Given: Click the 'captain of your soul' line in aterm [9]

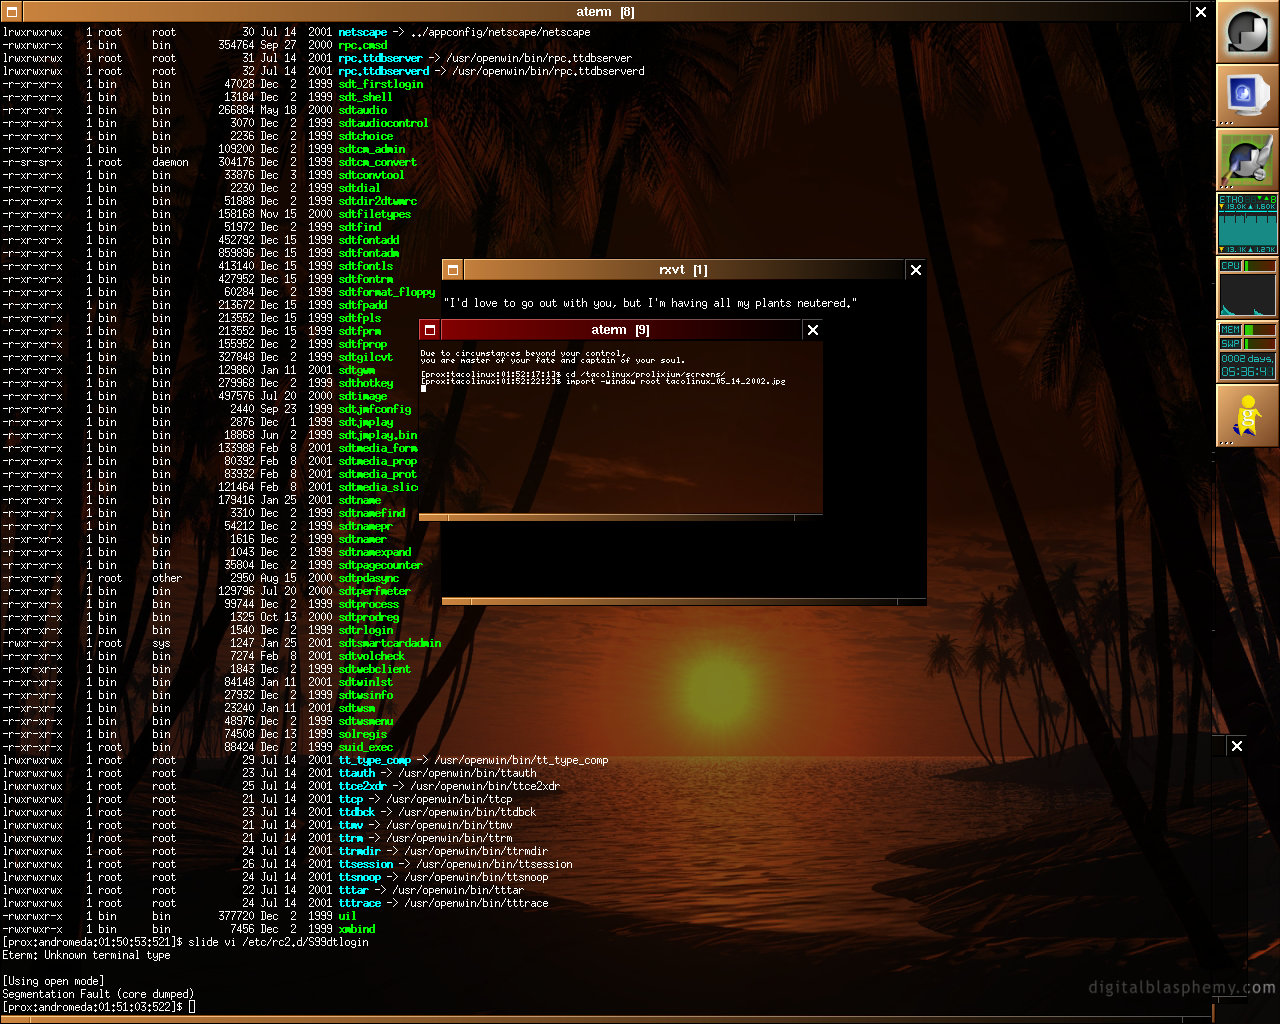Looking at the screenshot, I should pos(553,361).
